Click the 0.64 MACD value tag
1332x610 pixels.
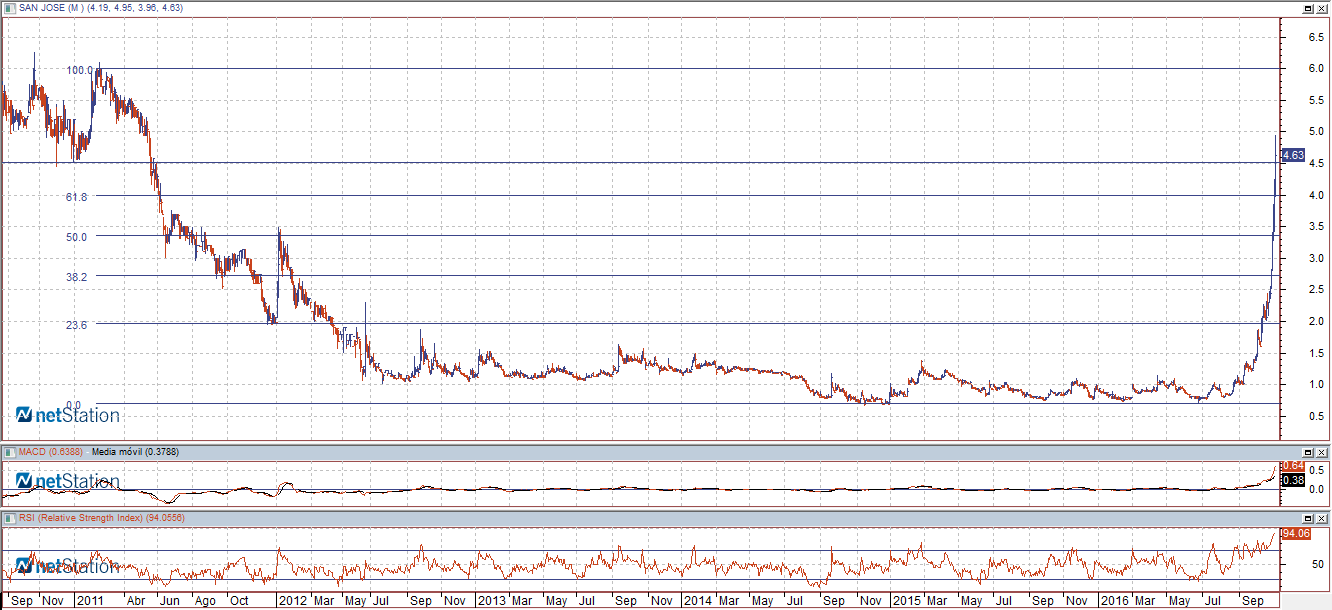[x=1293, y=466]
